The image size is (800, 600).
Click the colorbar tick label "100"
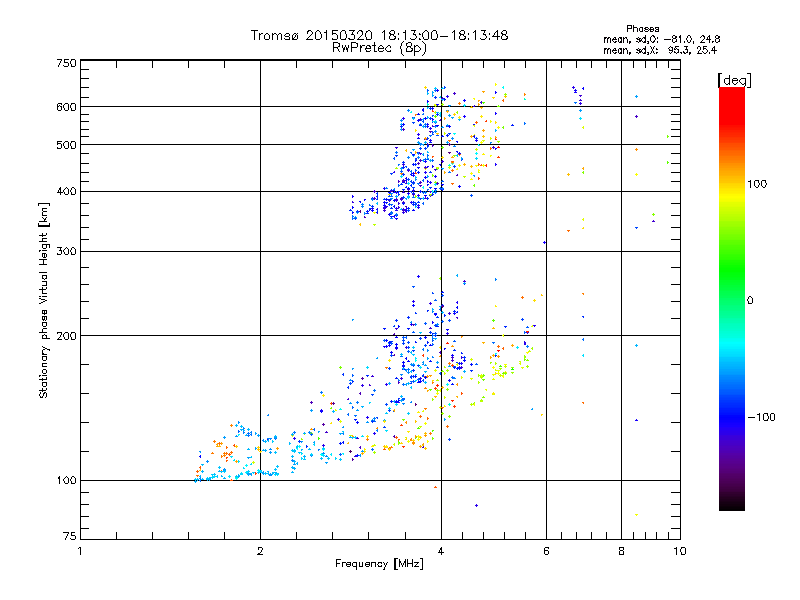(757, 184)
